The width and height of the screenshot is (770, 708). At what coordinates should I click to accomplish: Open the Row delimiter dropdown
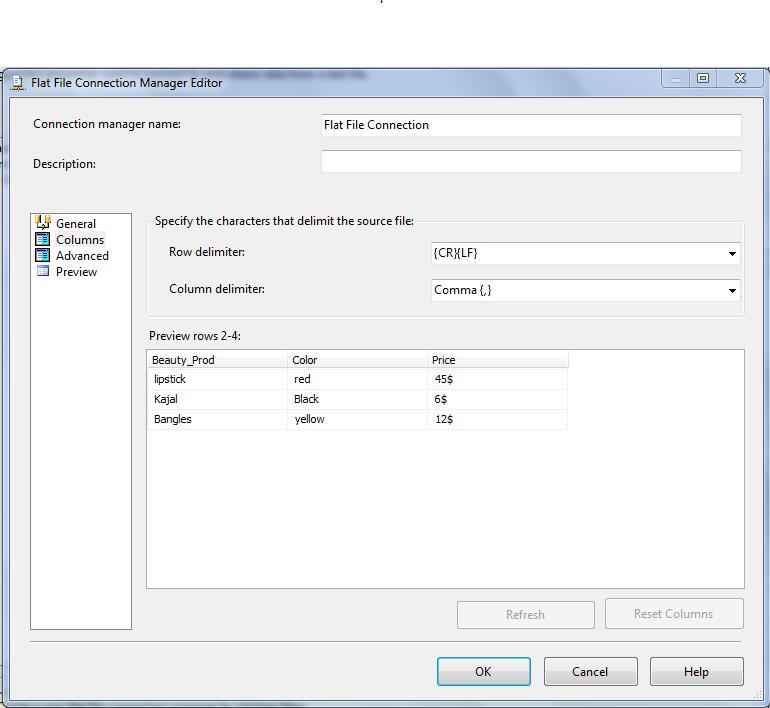[733, 254]
